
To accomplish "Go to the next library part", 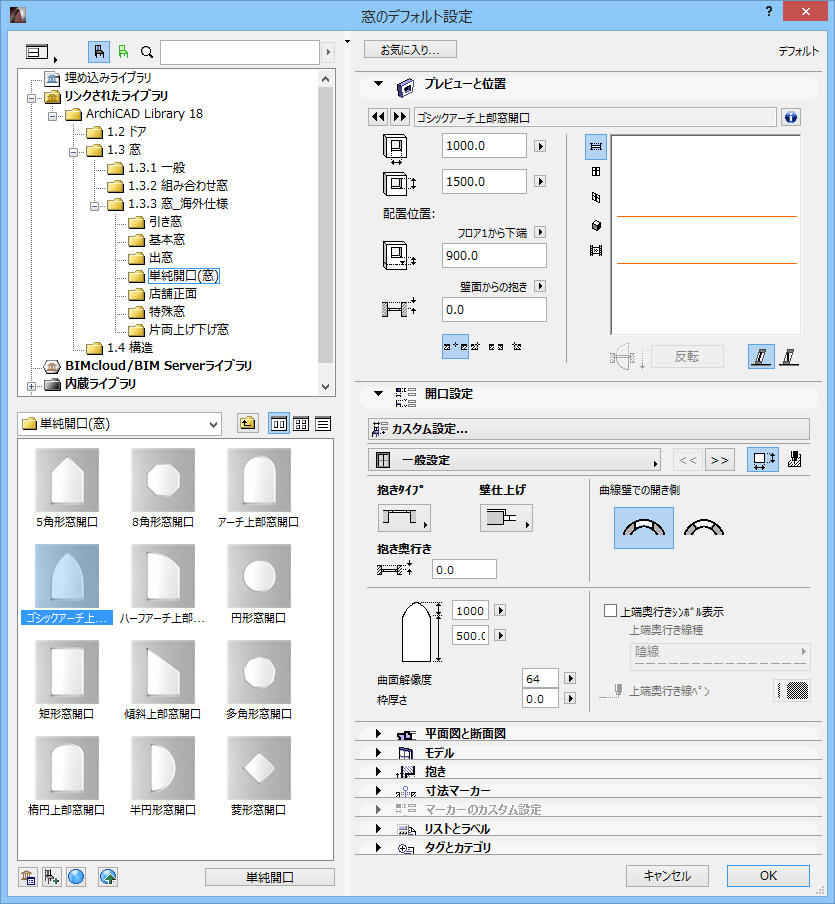I will pos(400,117).
